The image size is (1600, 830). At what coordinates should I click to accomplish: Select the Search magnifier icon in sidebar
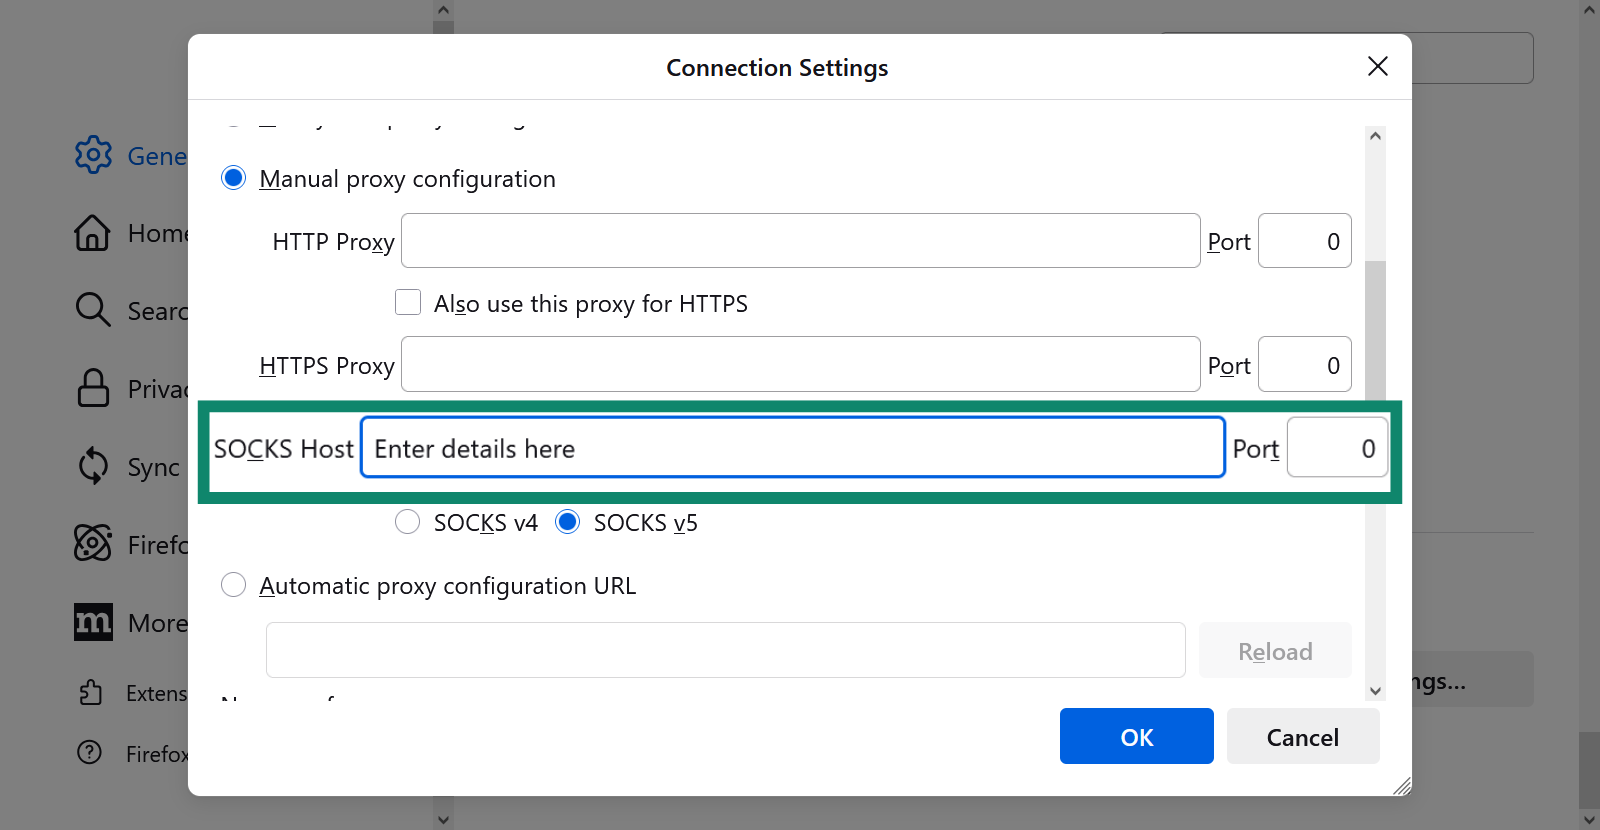(92, 310)
